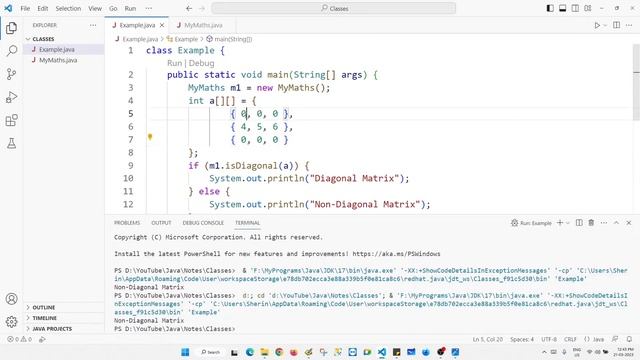
Task: Open the aka.ms/PSWindows link in terminal
Action: [396, 254]
